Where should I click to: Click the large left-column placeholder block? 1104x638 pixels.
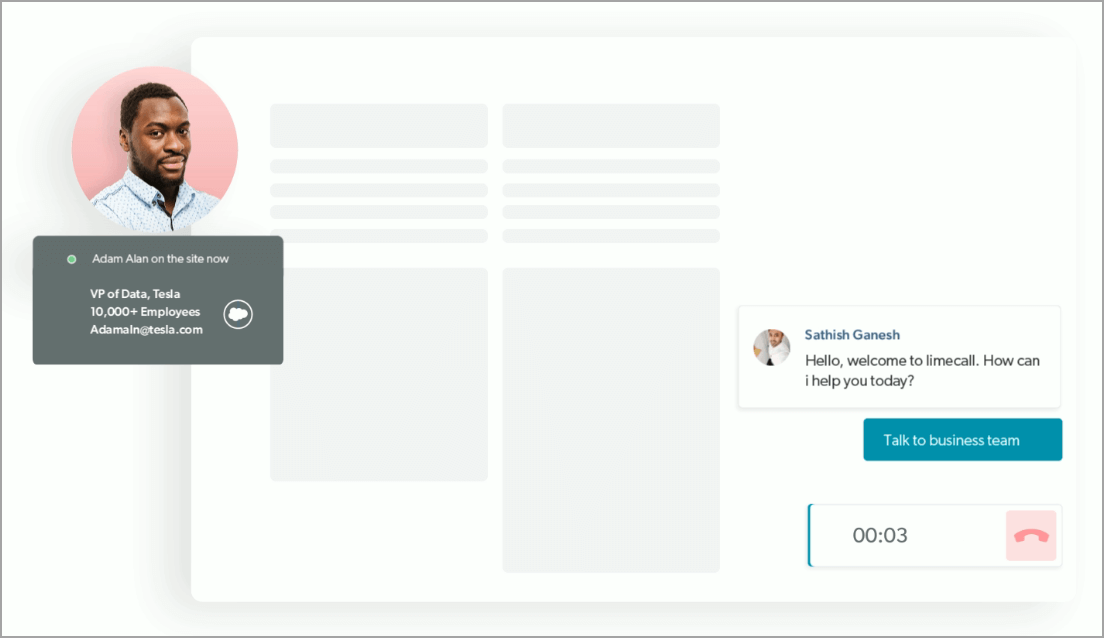click(x=379, y=374)
